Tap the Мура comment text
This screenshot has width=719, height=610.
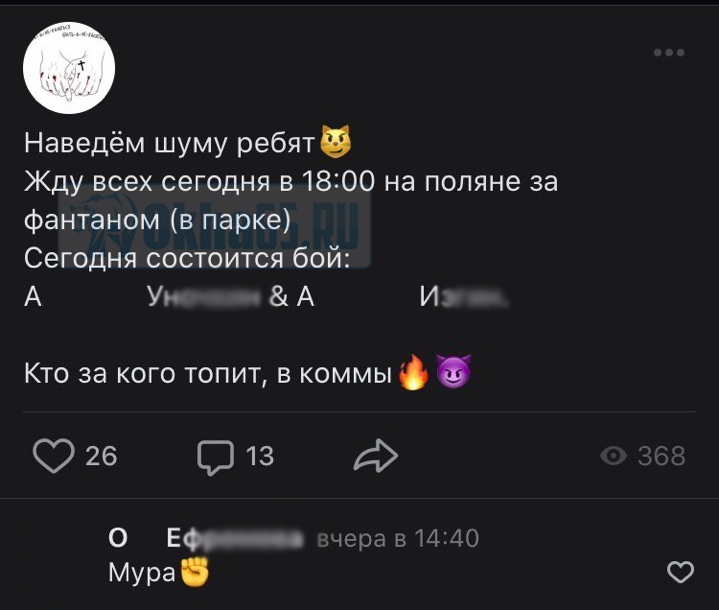pos(142,572)
